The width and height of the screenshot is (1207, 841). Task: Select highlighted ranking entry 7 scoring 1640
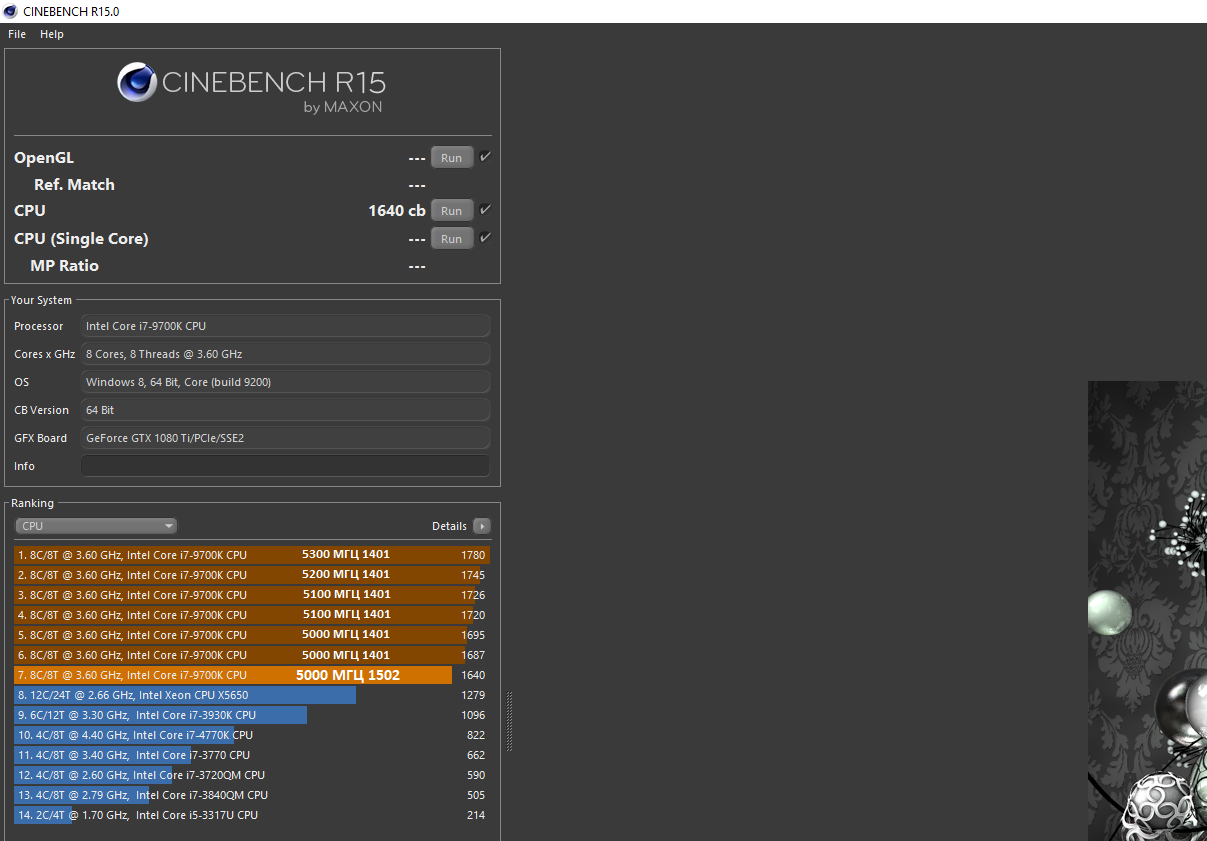pos(252,675)
